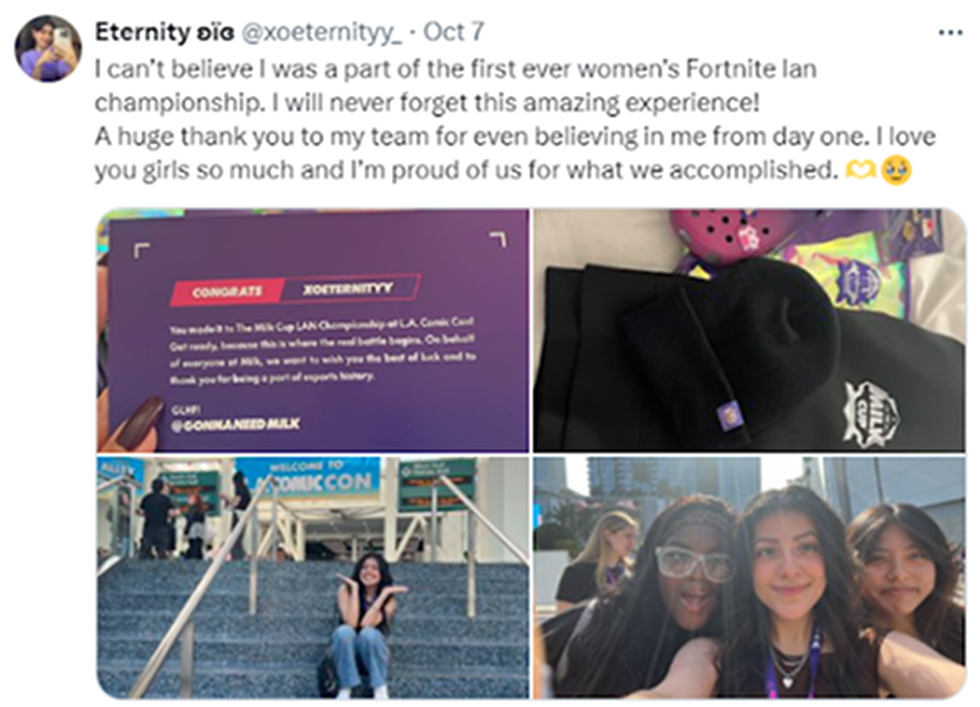Viewport: 980px width, 707px height.
Task: Open the three friends selfie photo
Action: click(749, 578)
